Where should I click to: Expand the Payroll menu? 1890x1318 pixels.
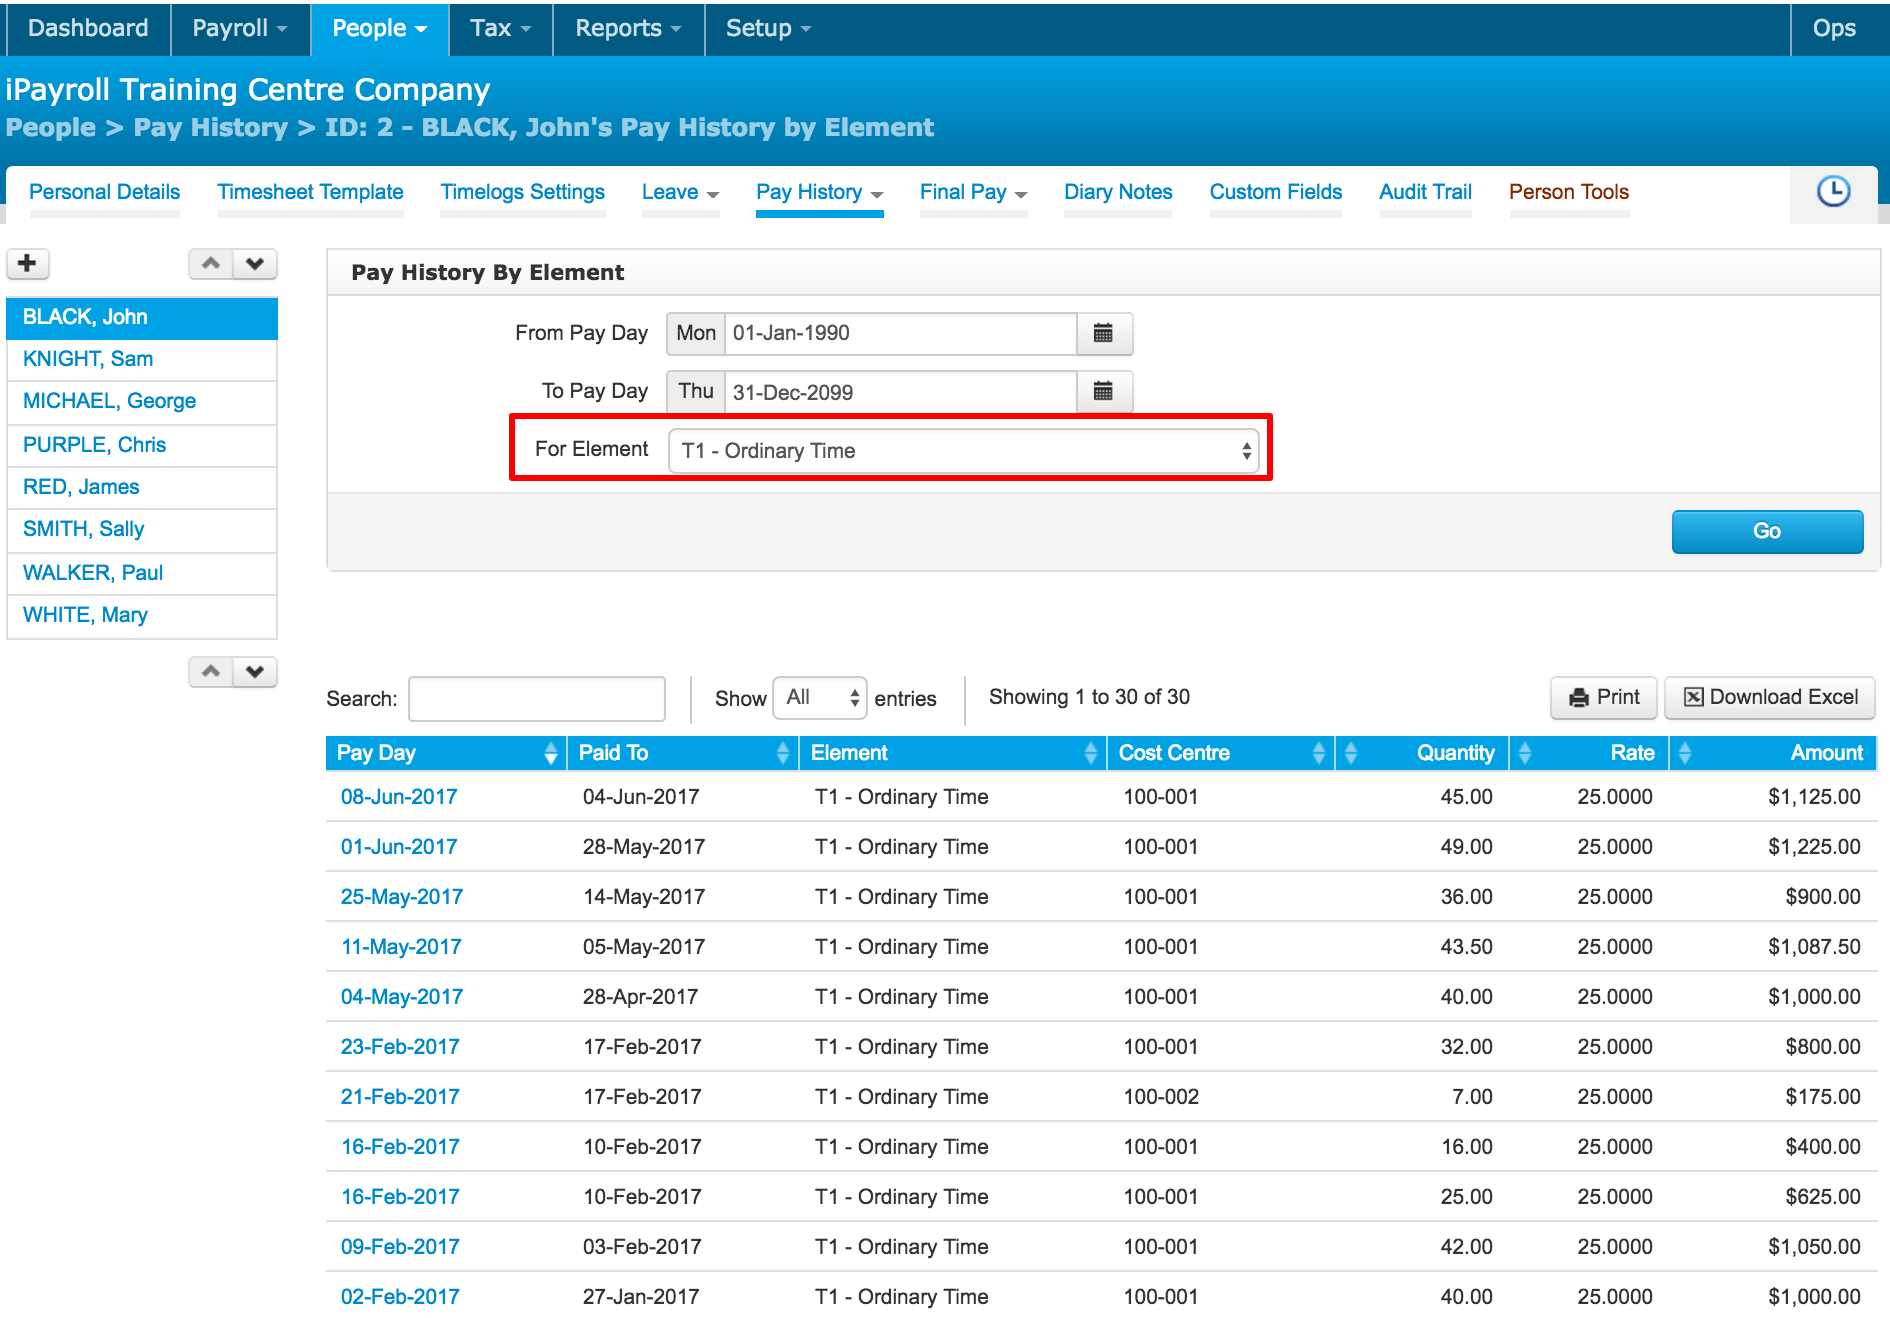pos(240,28)
